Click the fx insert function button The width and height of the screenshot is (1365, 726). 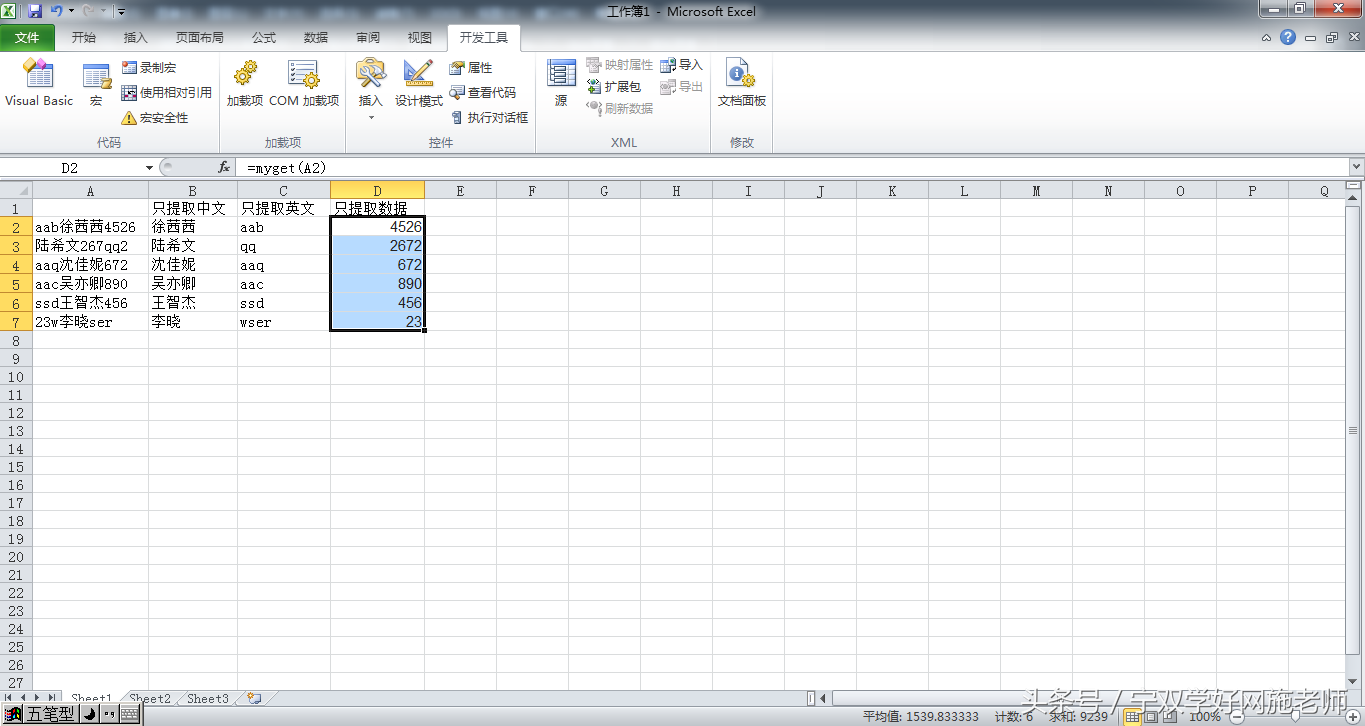pos(224,168)
